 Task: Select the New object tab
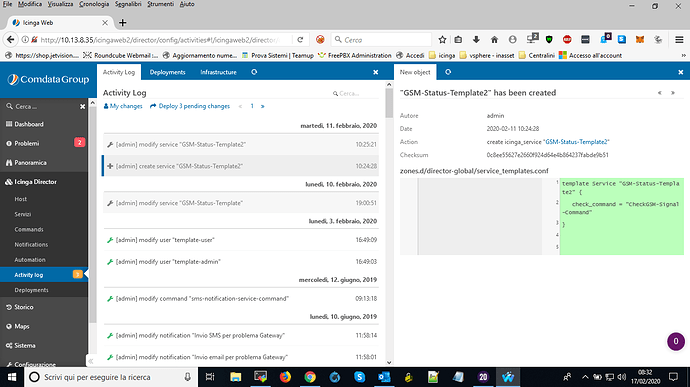point(415,72)
